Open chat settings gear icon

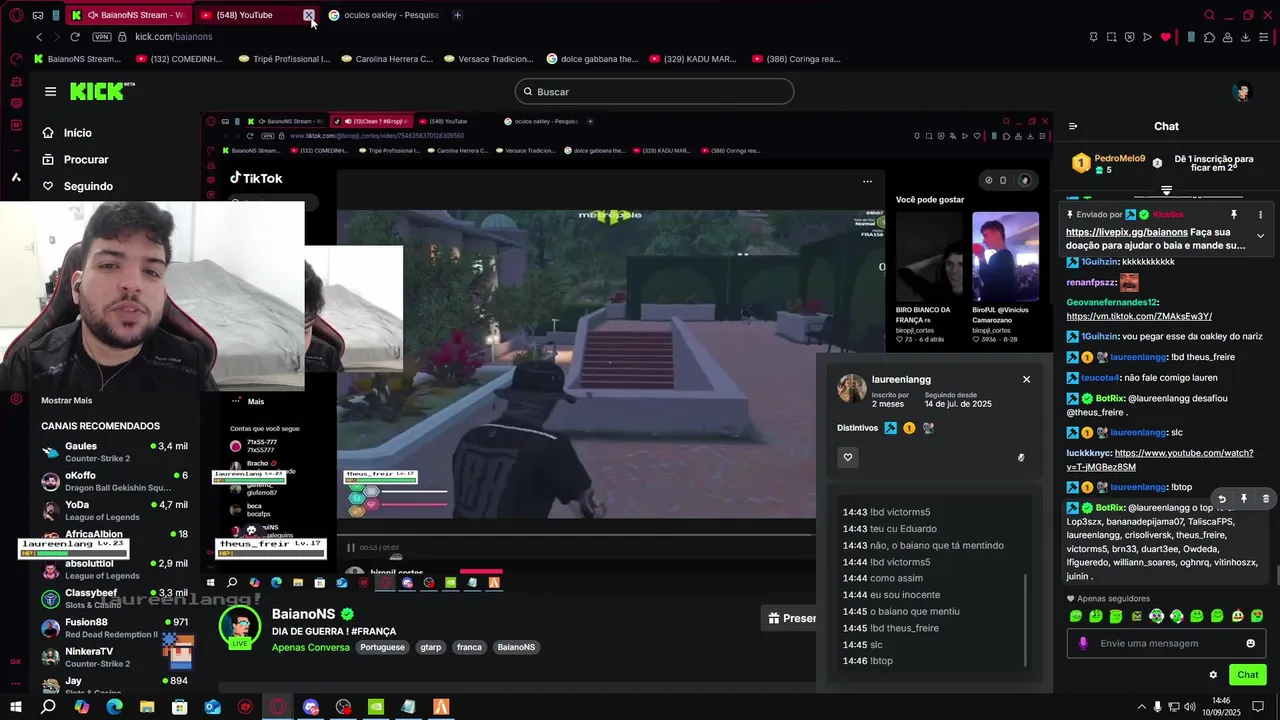pyautogui.click(x=1213, y=675)
